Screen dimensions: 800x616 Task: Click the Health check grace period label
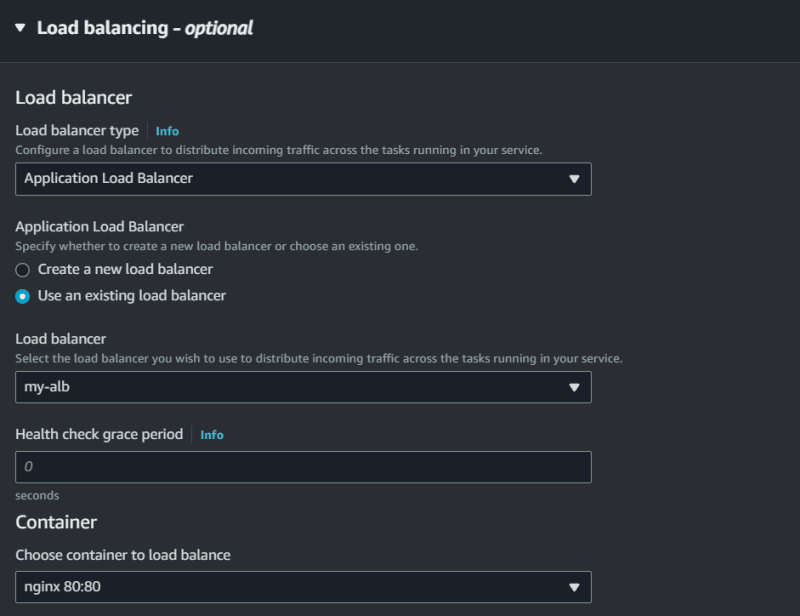tap(99, 434)
